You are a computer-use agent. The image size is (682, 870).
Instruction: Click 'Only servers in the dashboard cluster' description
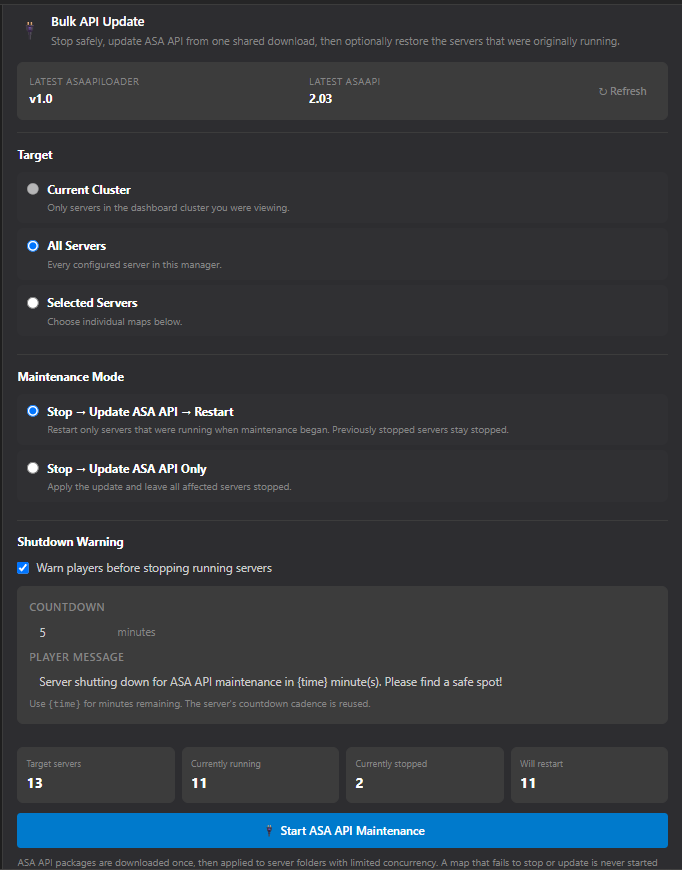[168, 208]
